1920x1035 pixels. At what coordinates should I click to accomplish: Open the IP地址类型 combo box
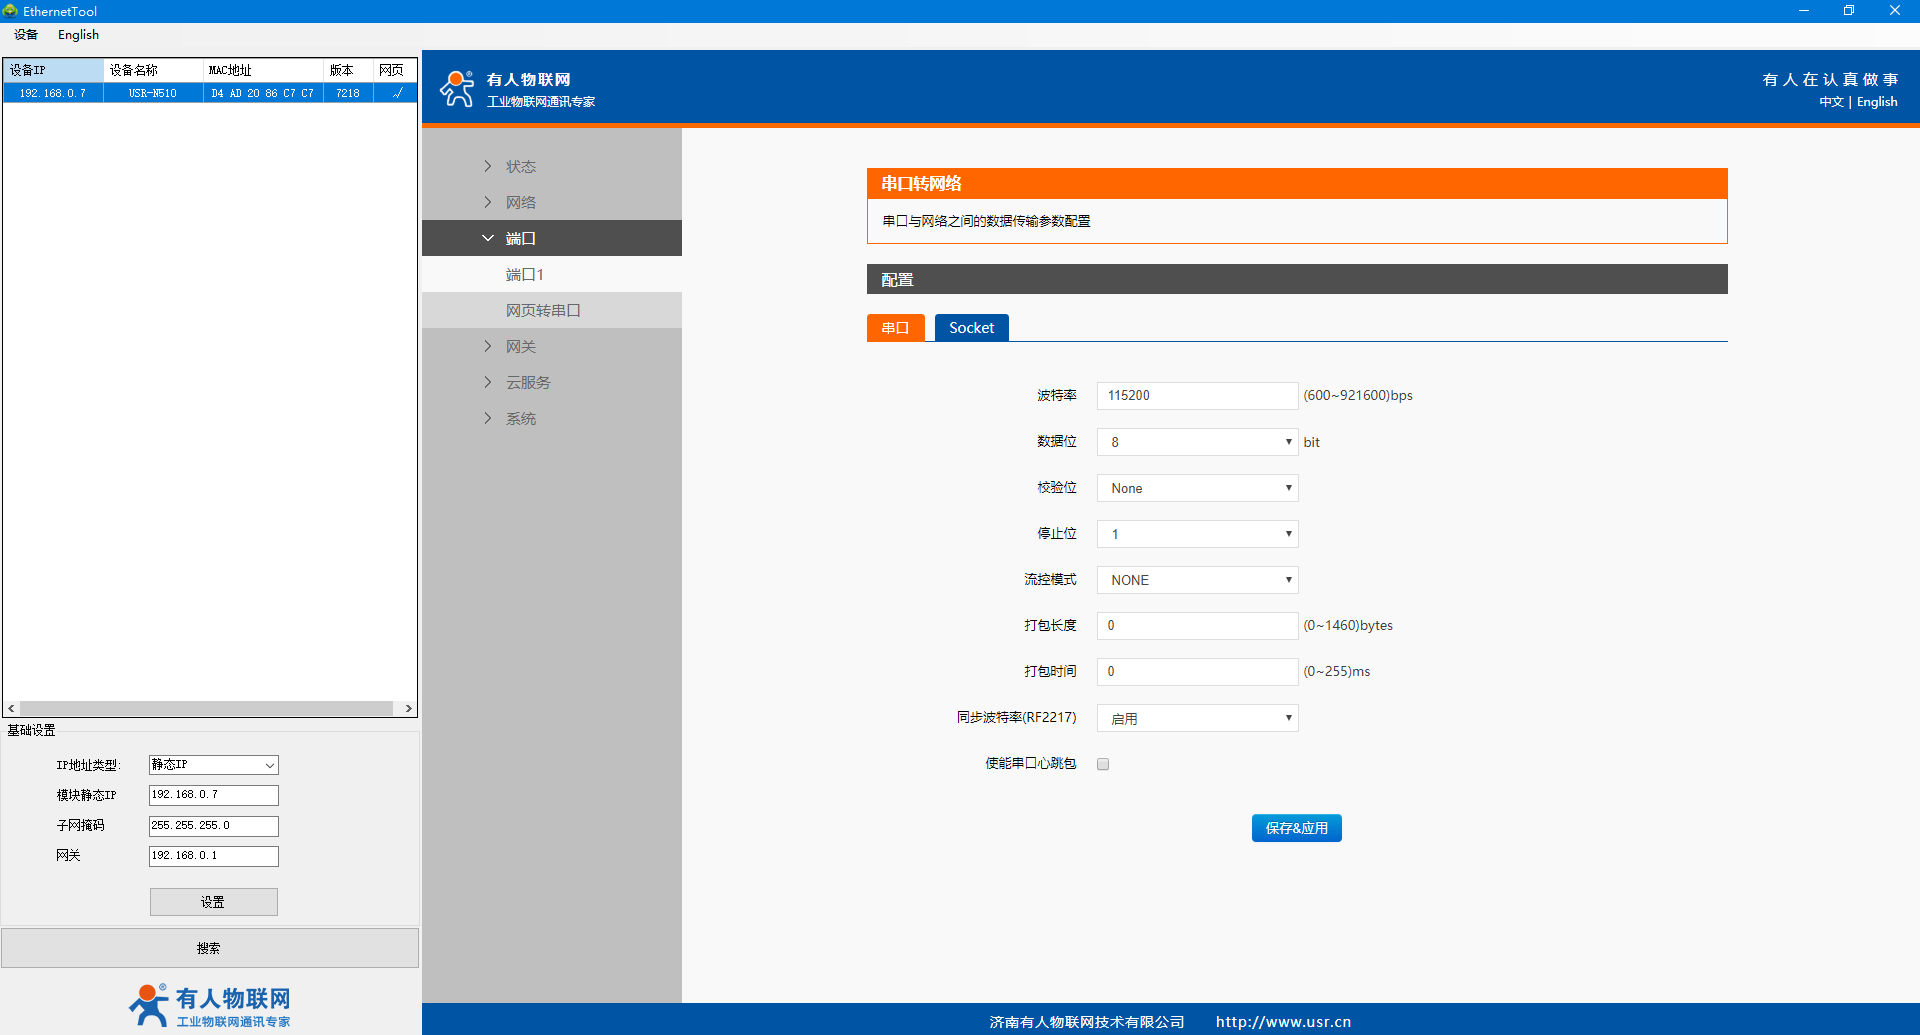(x=213, y=765)
